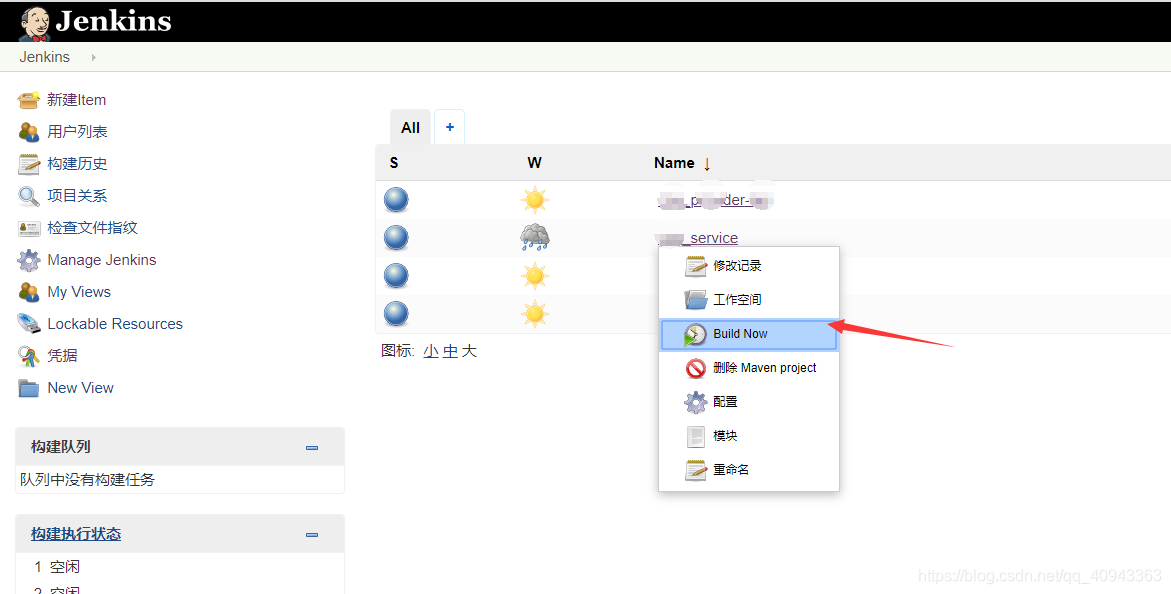This screenshot has width=1171, height=594.
Task: Click the 新建Item icon
Action: [x=28, y=99]
